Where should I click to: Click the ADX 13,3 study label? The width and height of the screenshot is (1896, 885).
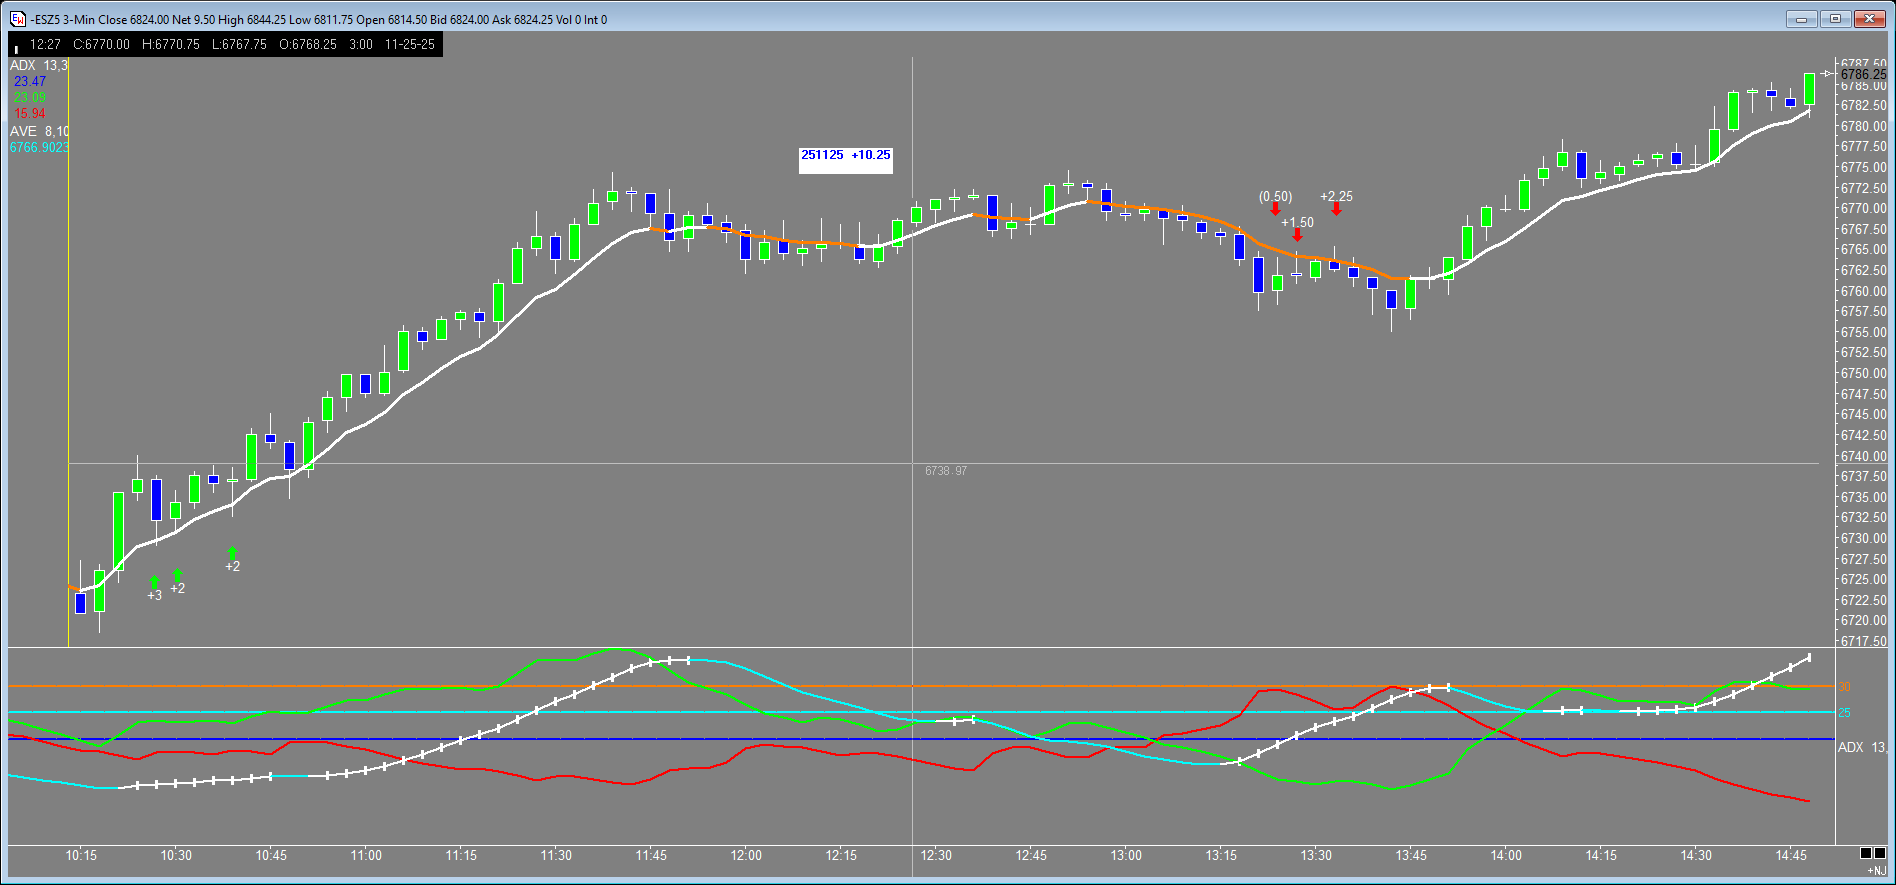(x=38, y=66)
